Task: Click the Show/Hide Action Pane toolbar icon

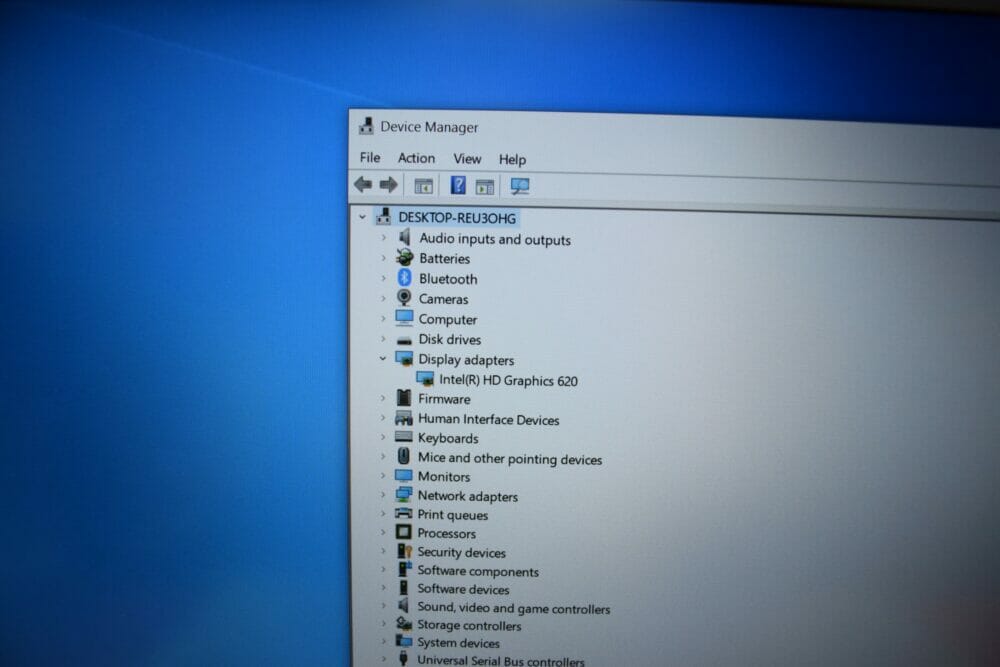Action: point(485,187)
